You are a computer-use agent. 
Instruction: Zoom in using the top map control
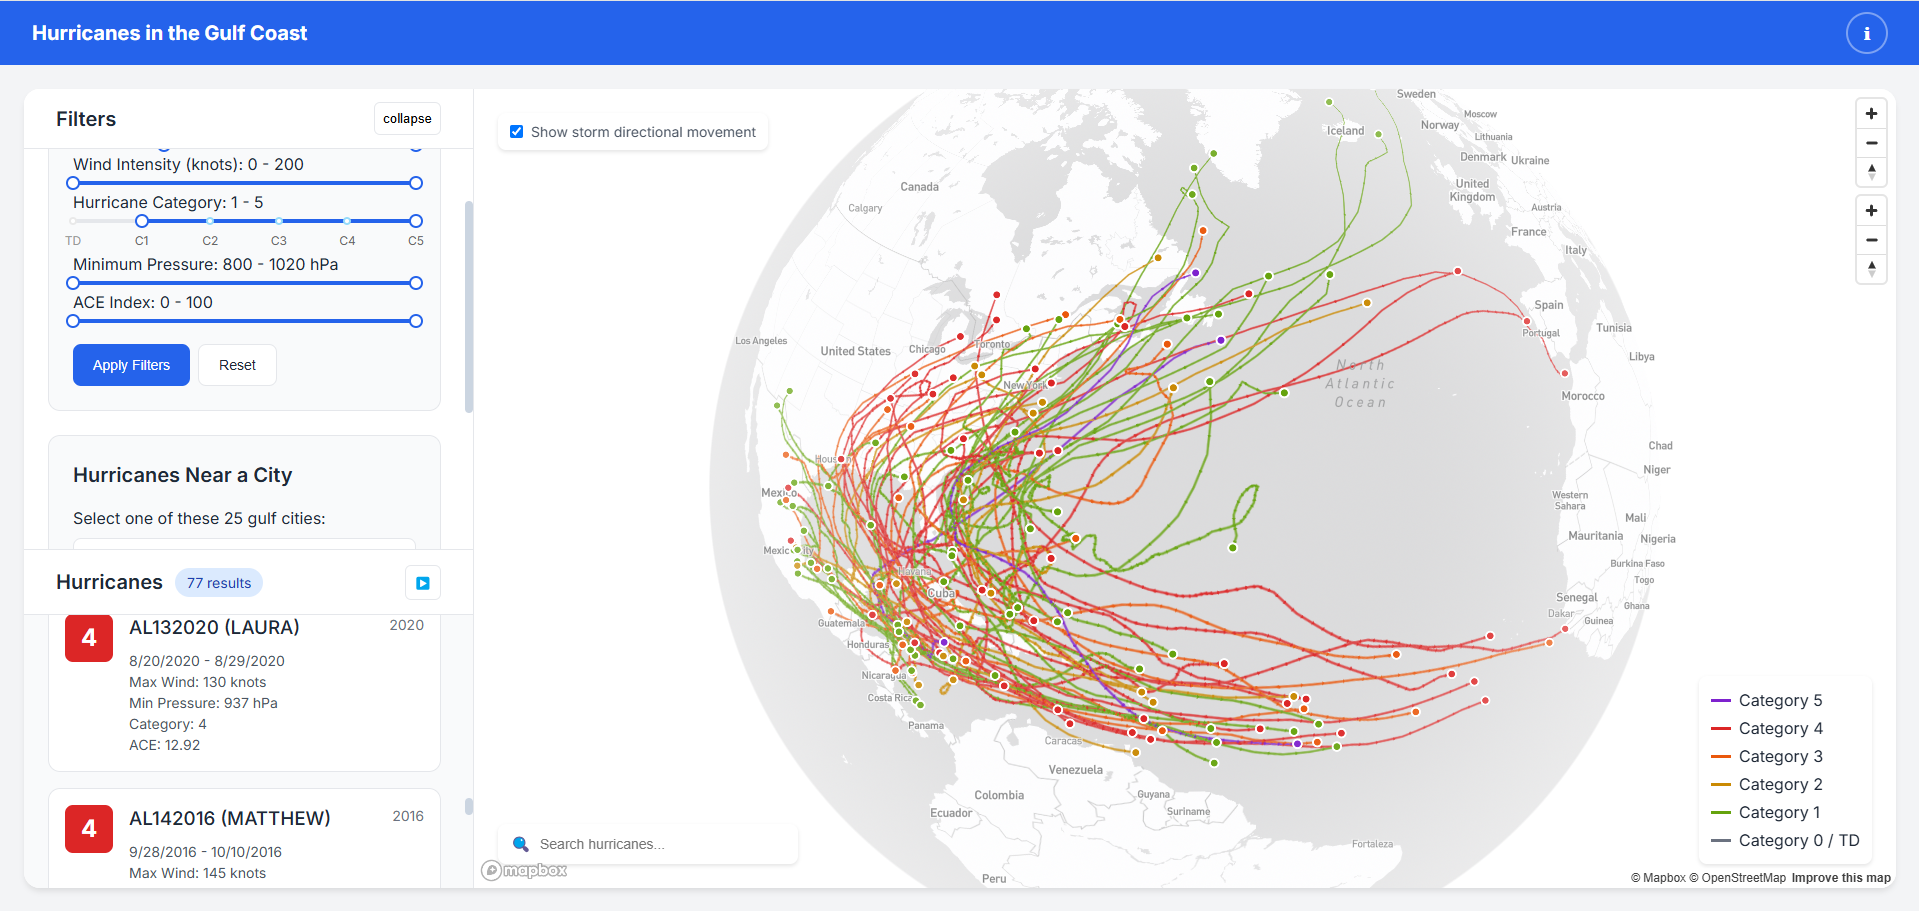tap(1871, 112)
